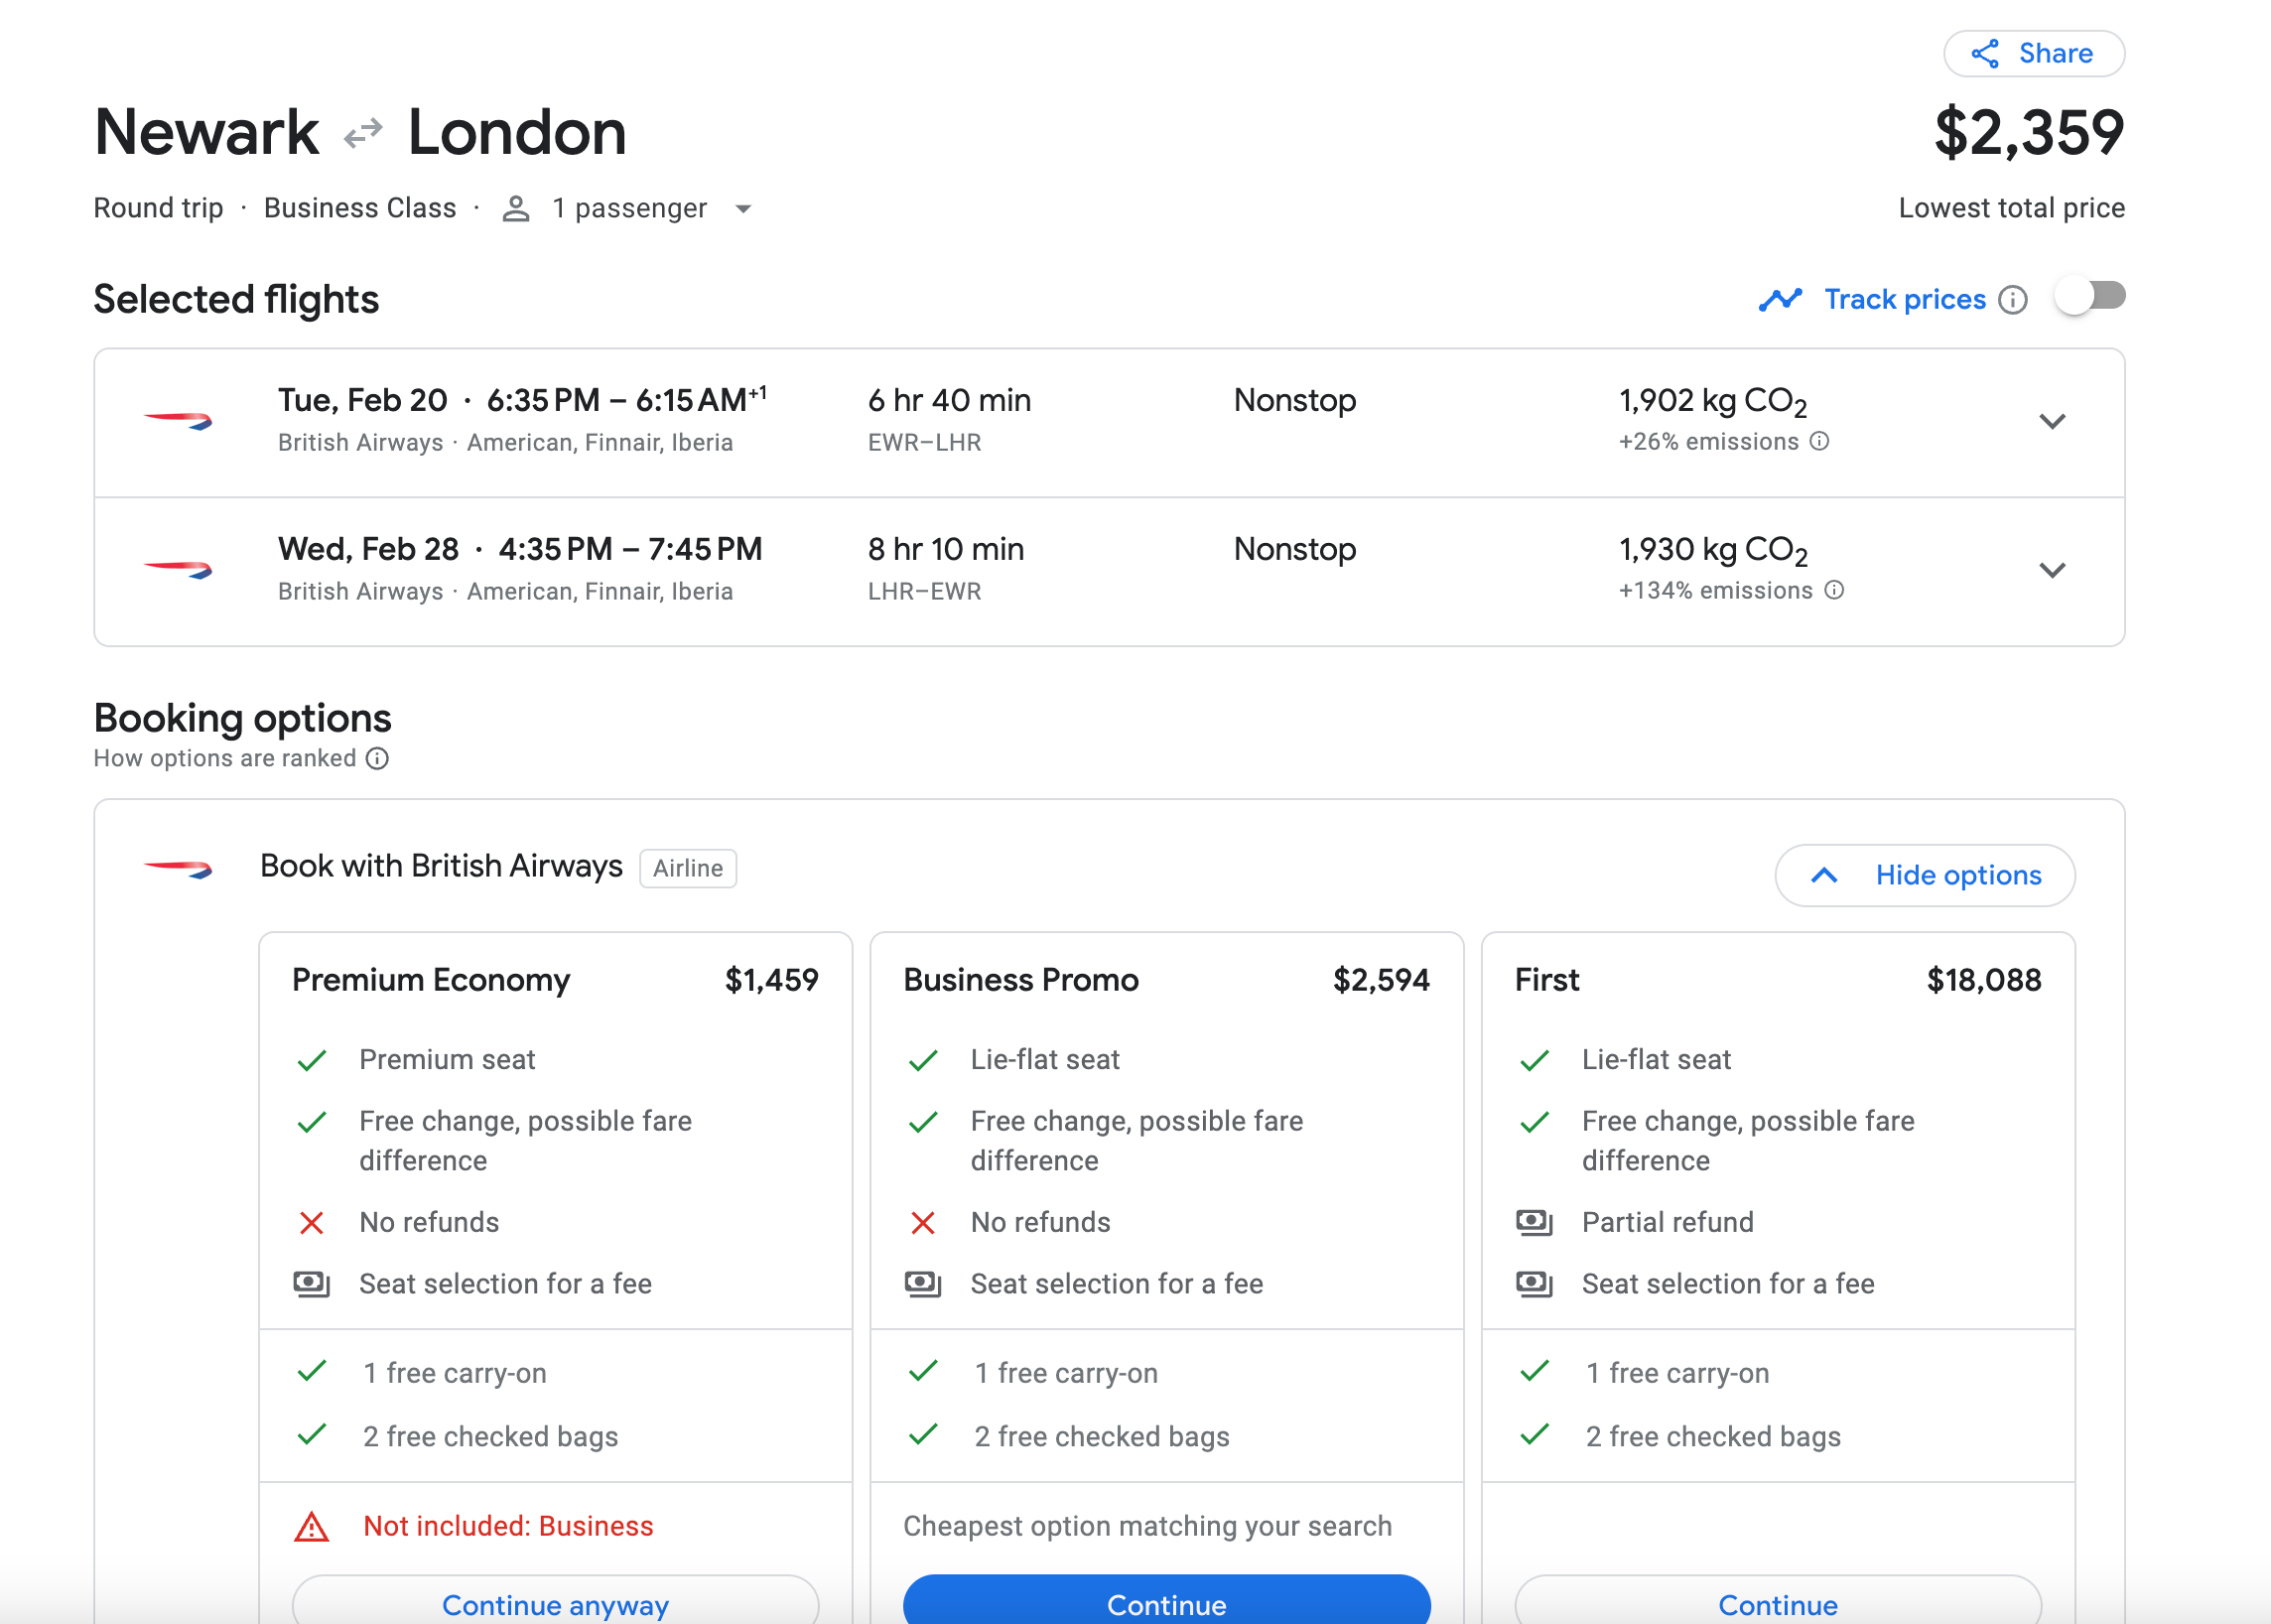
Task: Toggle the Track prices switch
Action: click(2090, 297)
